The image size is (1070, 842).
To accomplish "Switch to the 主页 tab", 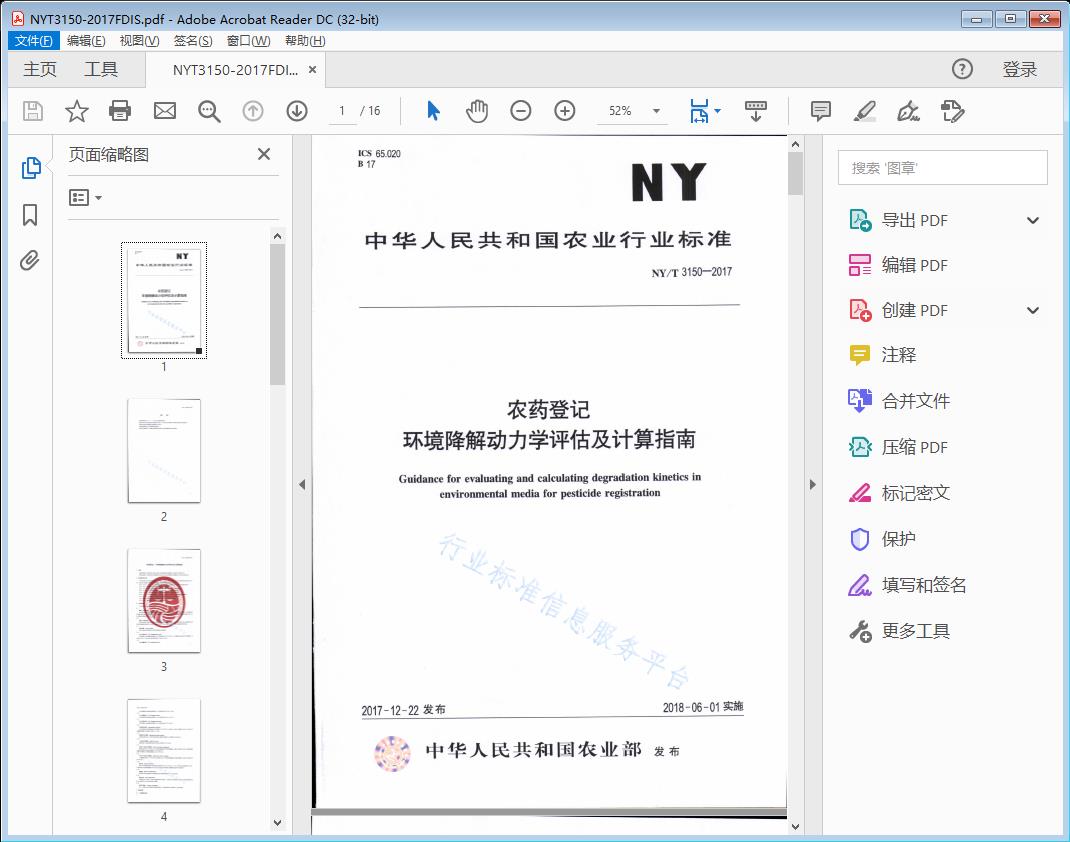I will (x=39, y=69).
